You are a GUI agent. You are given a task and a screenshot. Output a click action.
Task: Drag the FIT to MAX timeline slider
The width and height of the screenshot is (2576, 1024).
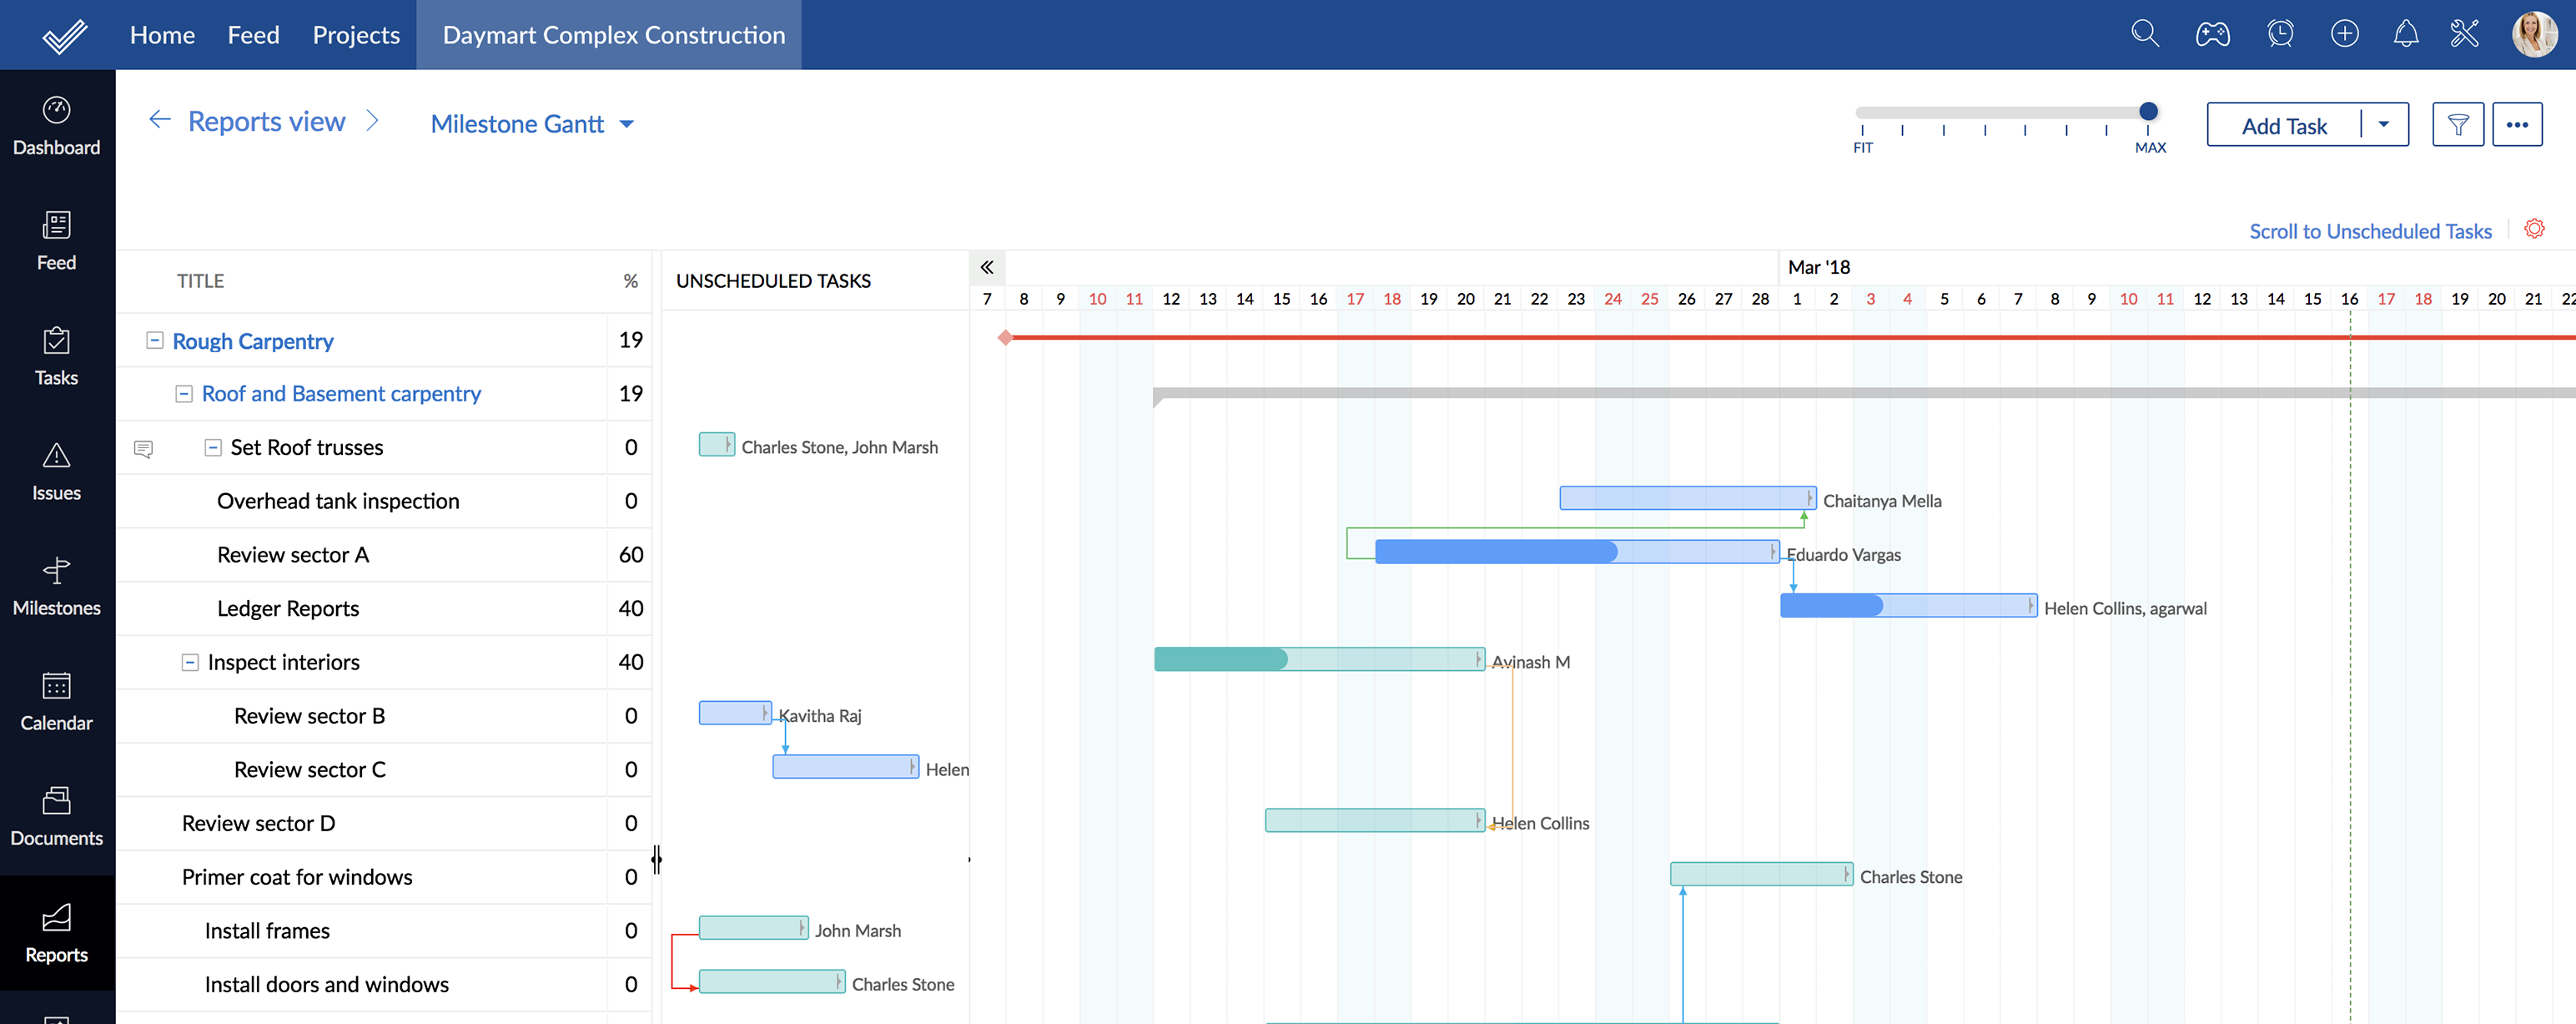tap(2144, 110)
